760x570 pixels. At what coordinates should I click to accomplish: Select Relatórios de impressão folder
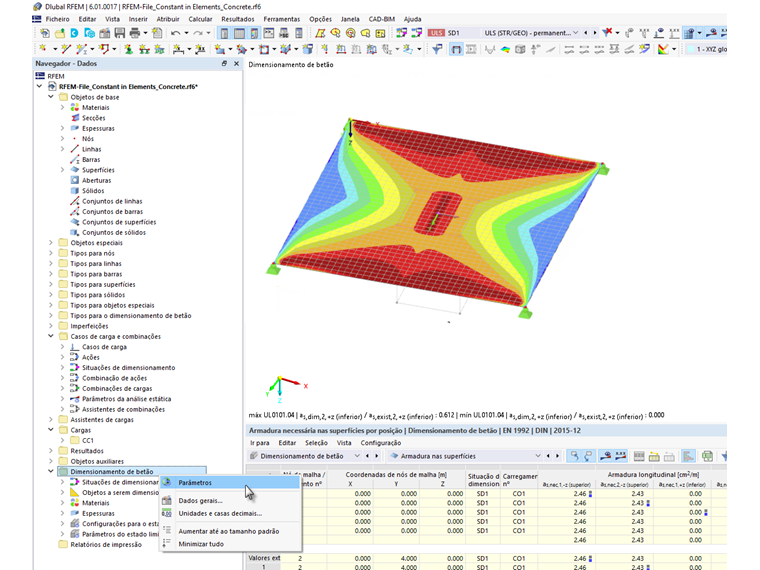click(106, 544)
